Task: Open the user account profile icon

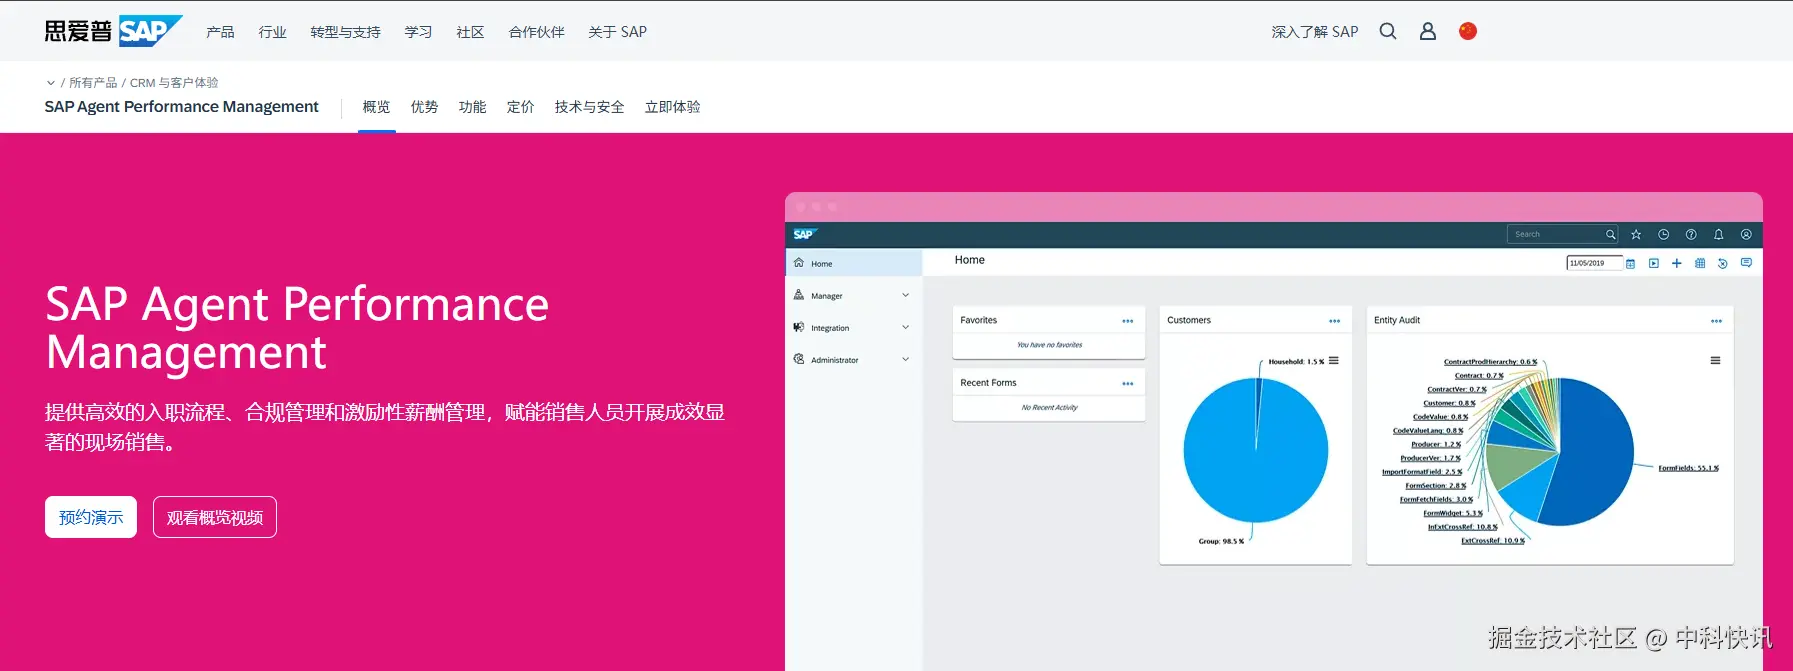Action: pyautogui.click(x=1428, y=31)
